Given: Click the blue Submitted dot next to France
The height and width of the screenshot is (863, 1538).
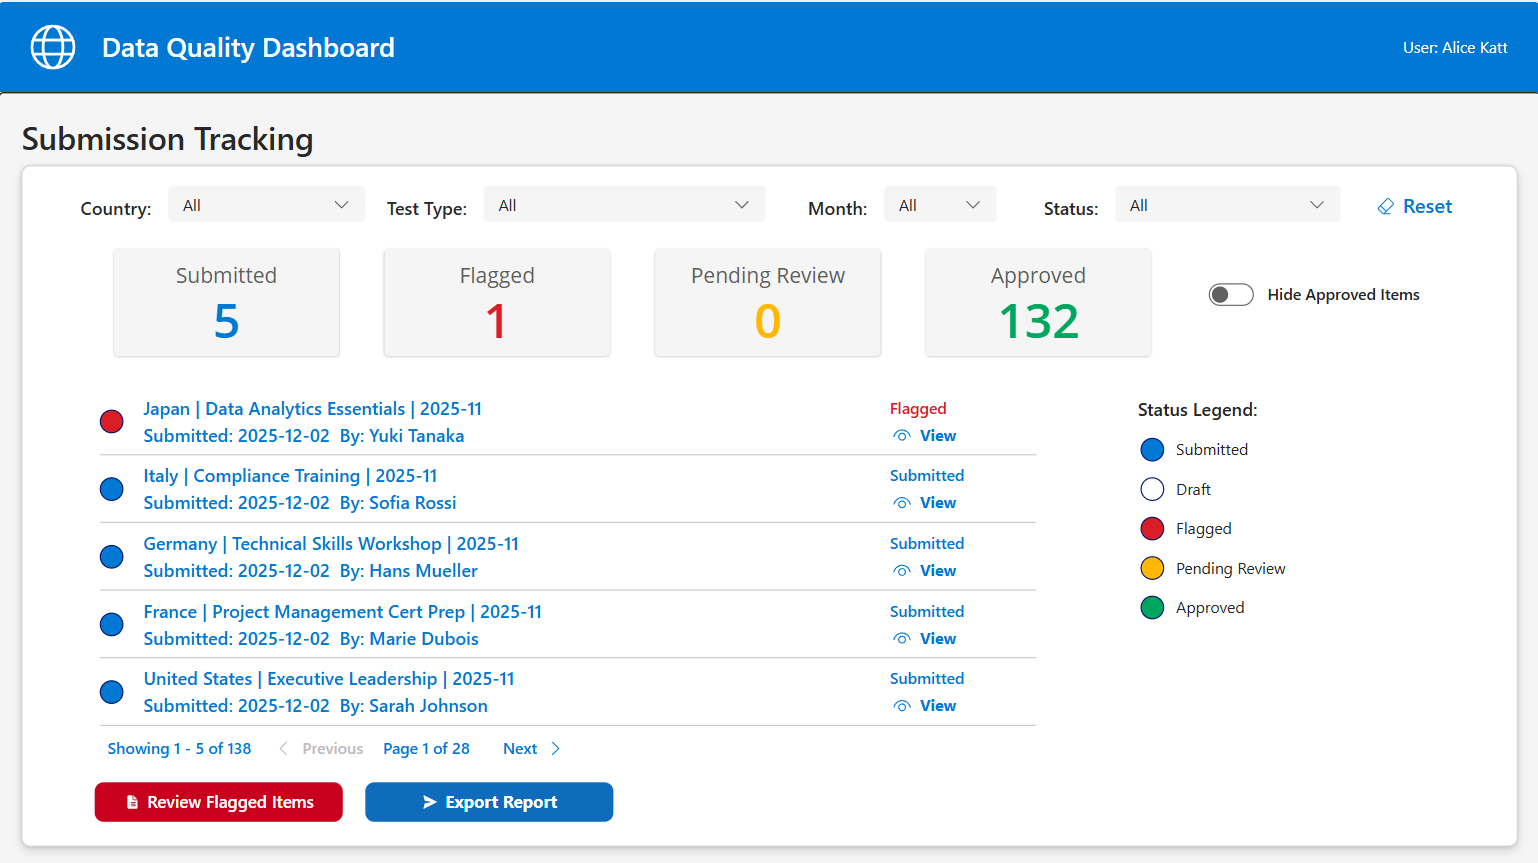Looking at the screenshot, I should 111,624.
